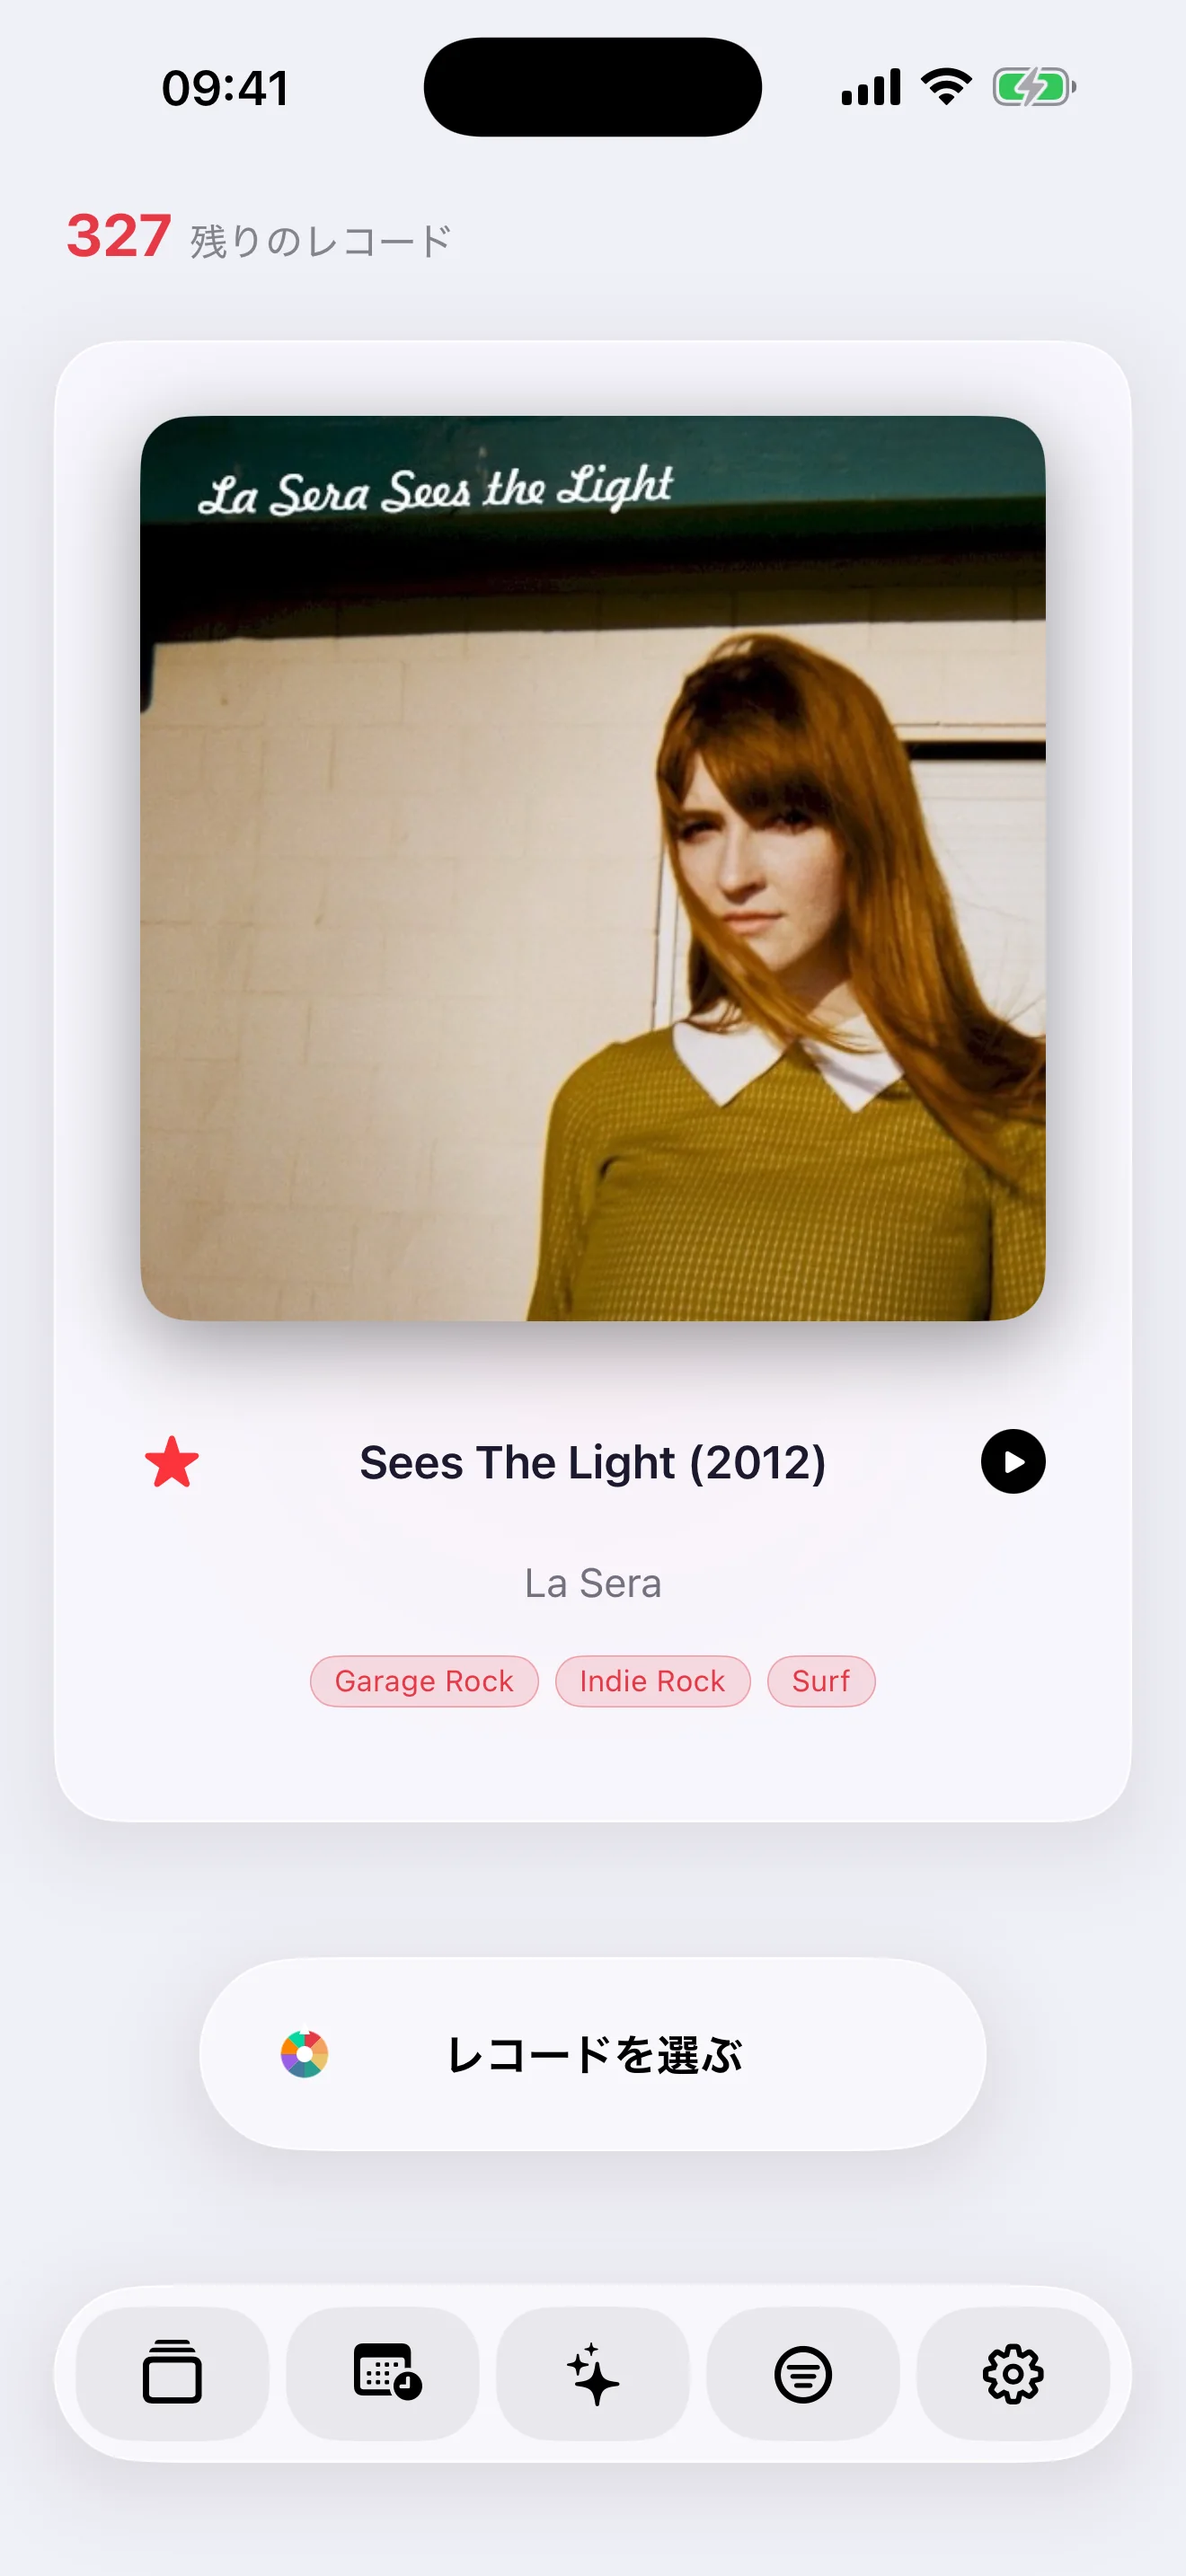Open the La Sera artist name
The width and height of the screenshot is (1186, 2576).
click(x=593, y=1583)
